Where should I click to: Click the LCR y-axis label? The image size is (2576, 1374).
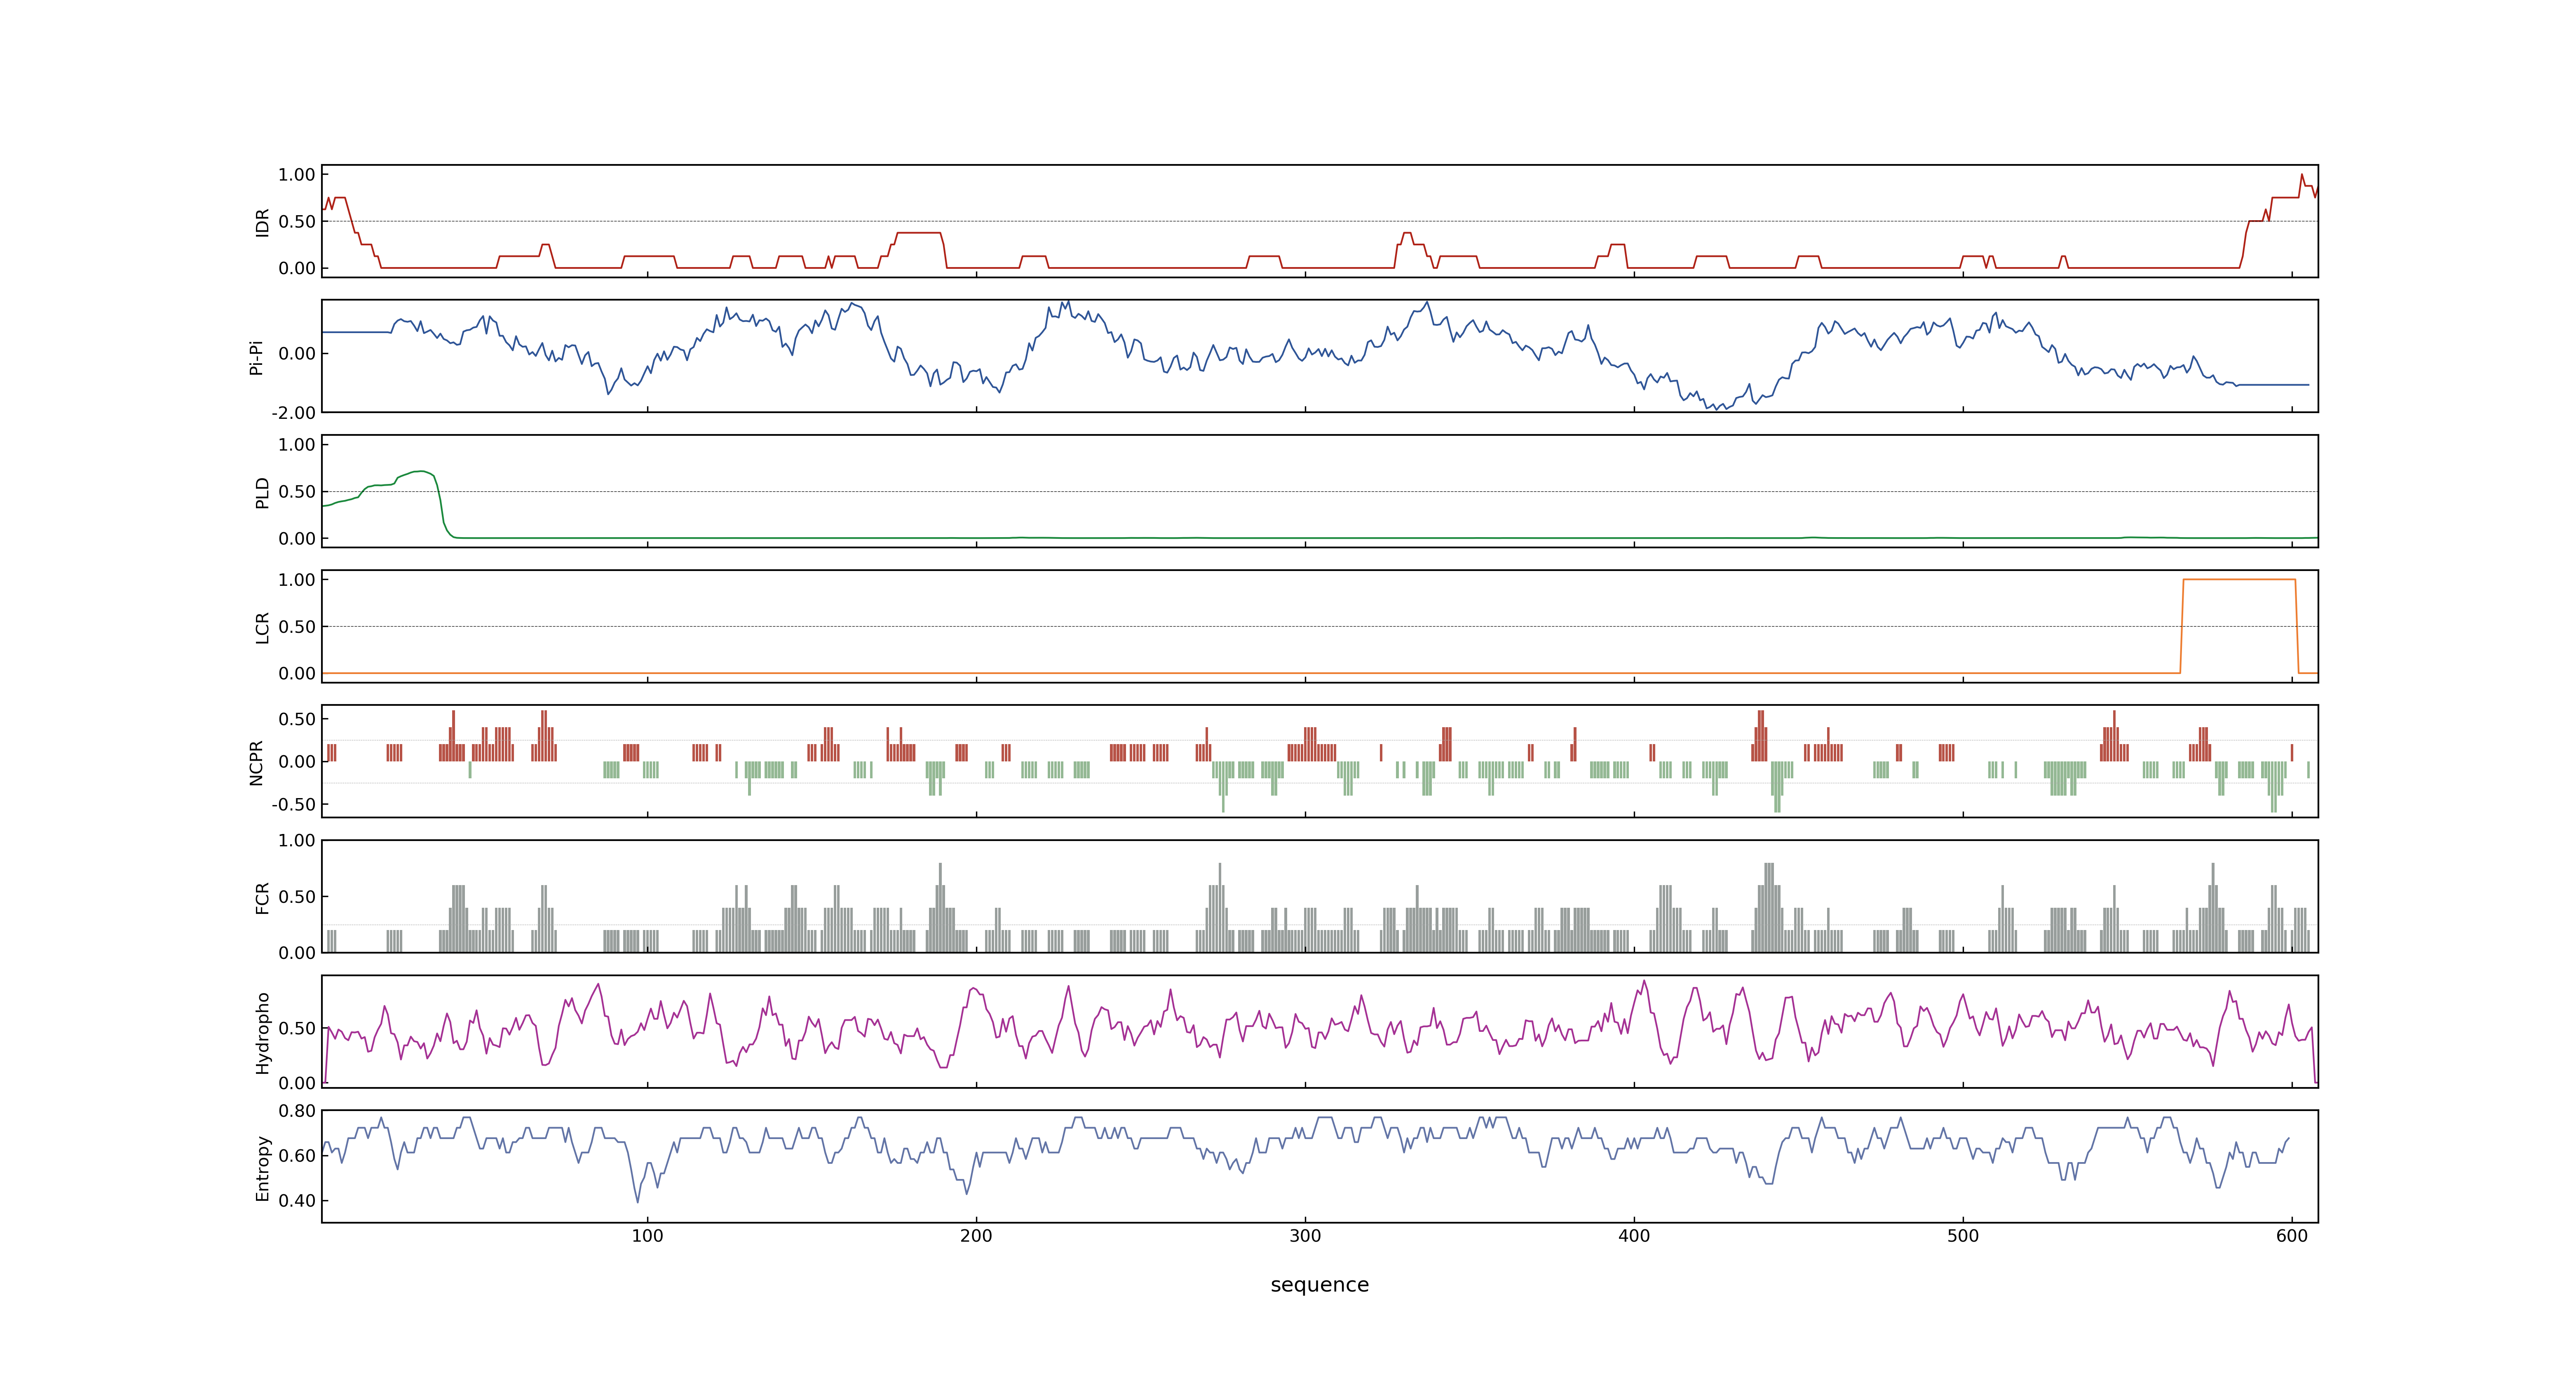tap(262, 627)
